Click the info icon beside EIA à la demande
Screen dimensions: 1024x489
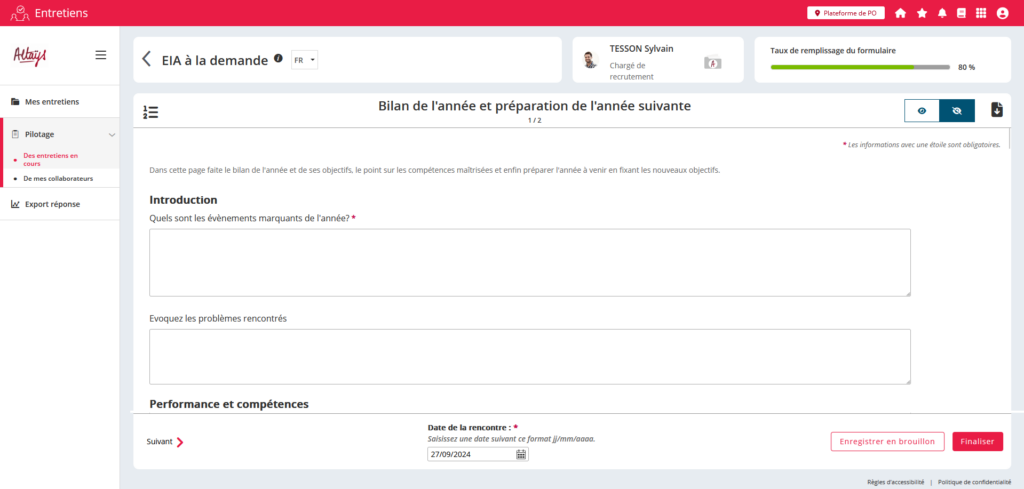tap(278, 59)
